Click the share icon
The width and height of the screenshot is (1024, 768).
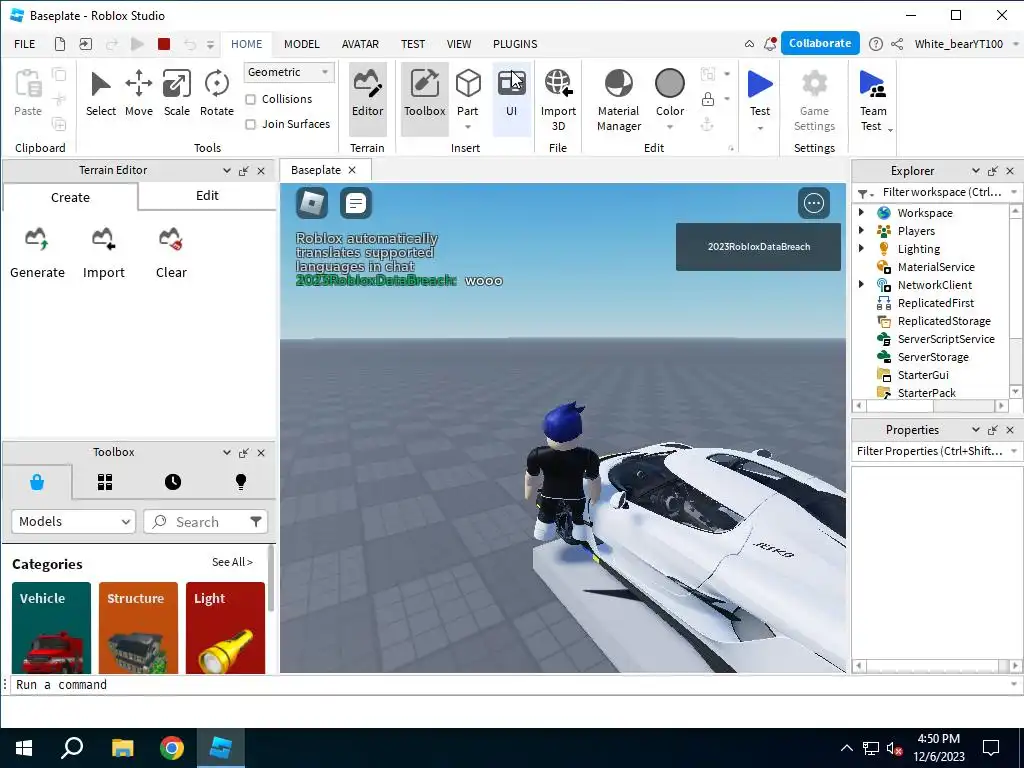897,44
